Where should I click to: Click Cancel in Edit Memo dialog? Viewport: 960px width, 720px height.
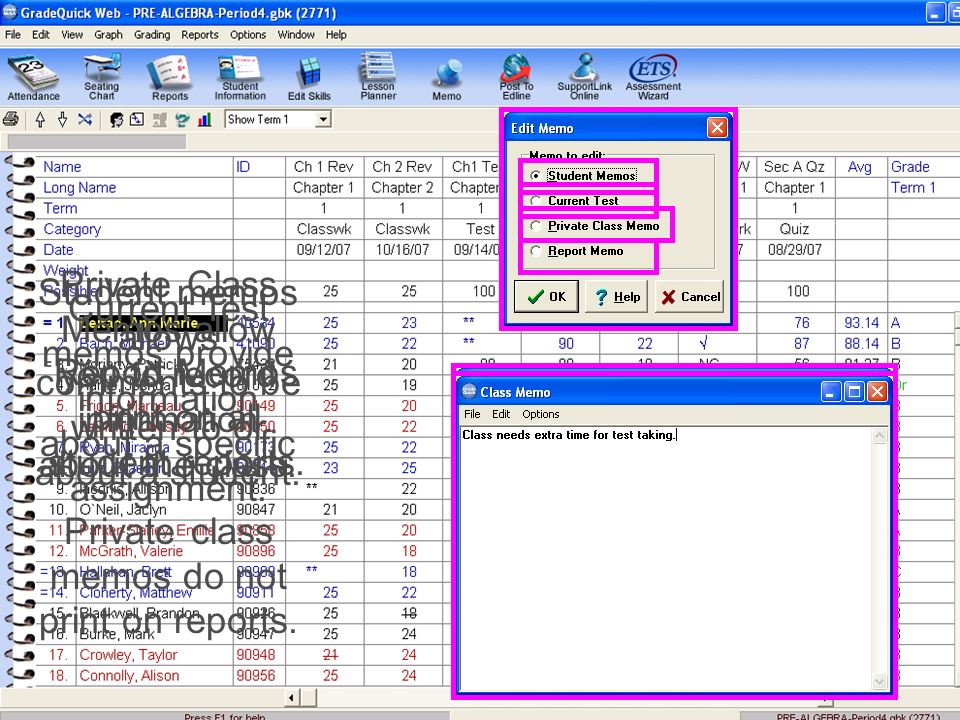[689, 297]
